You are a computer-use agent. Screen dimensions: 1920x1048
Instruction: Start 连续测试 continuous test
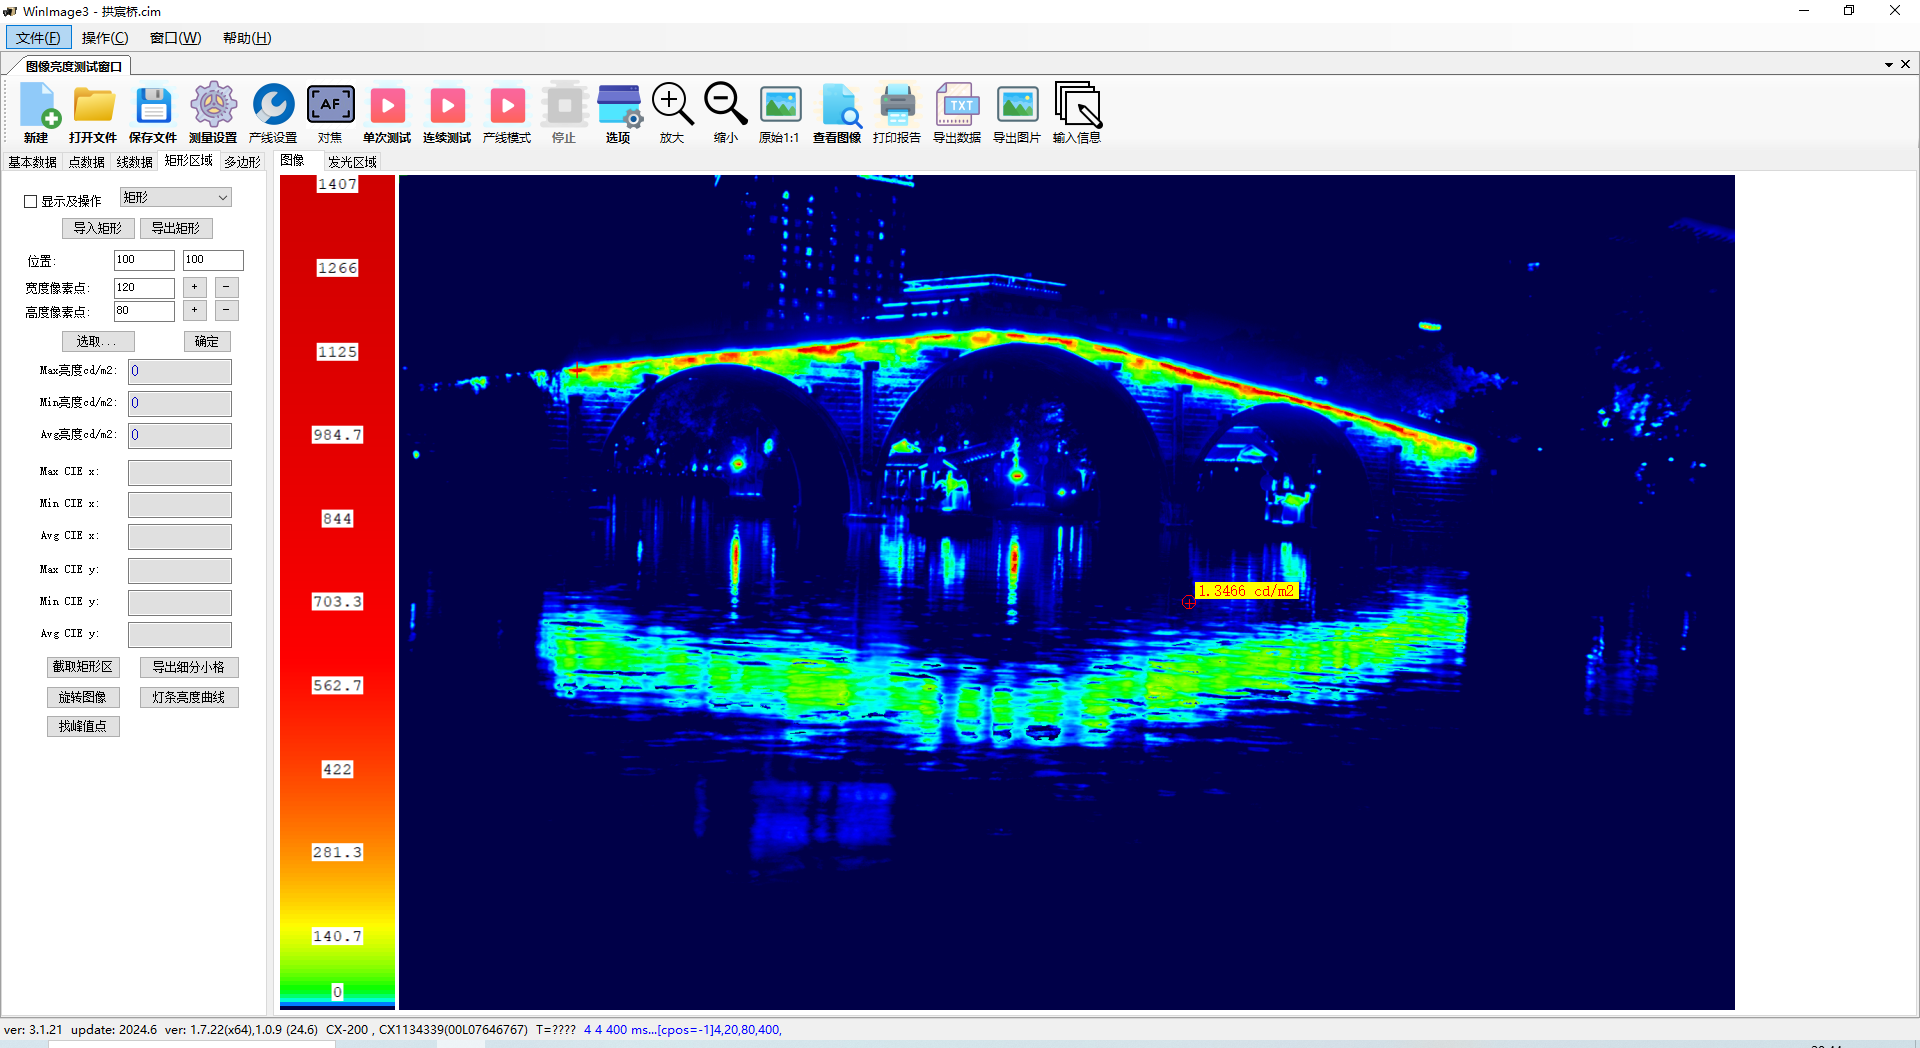(x=447, y=113)
